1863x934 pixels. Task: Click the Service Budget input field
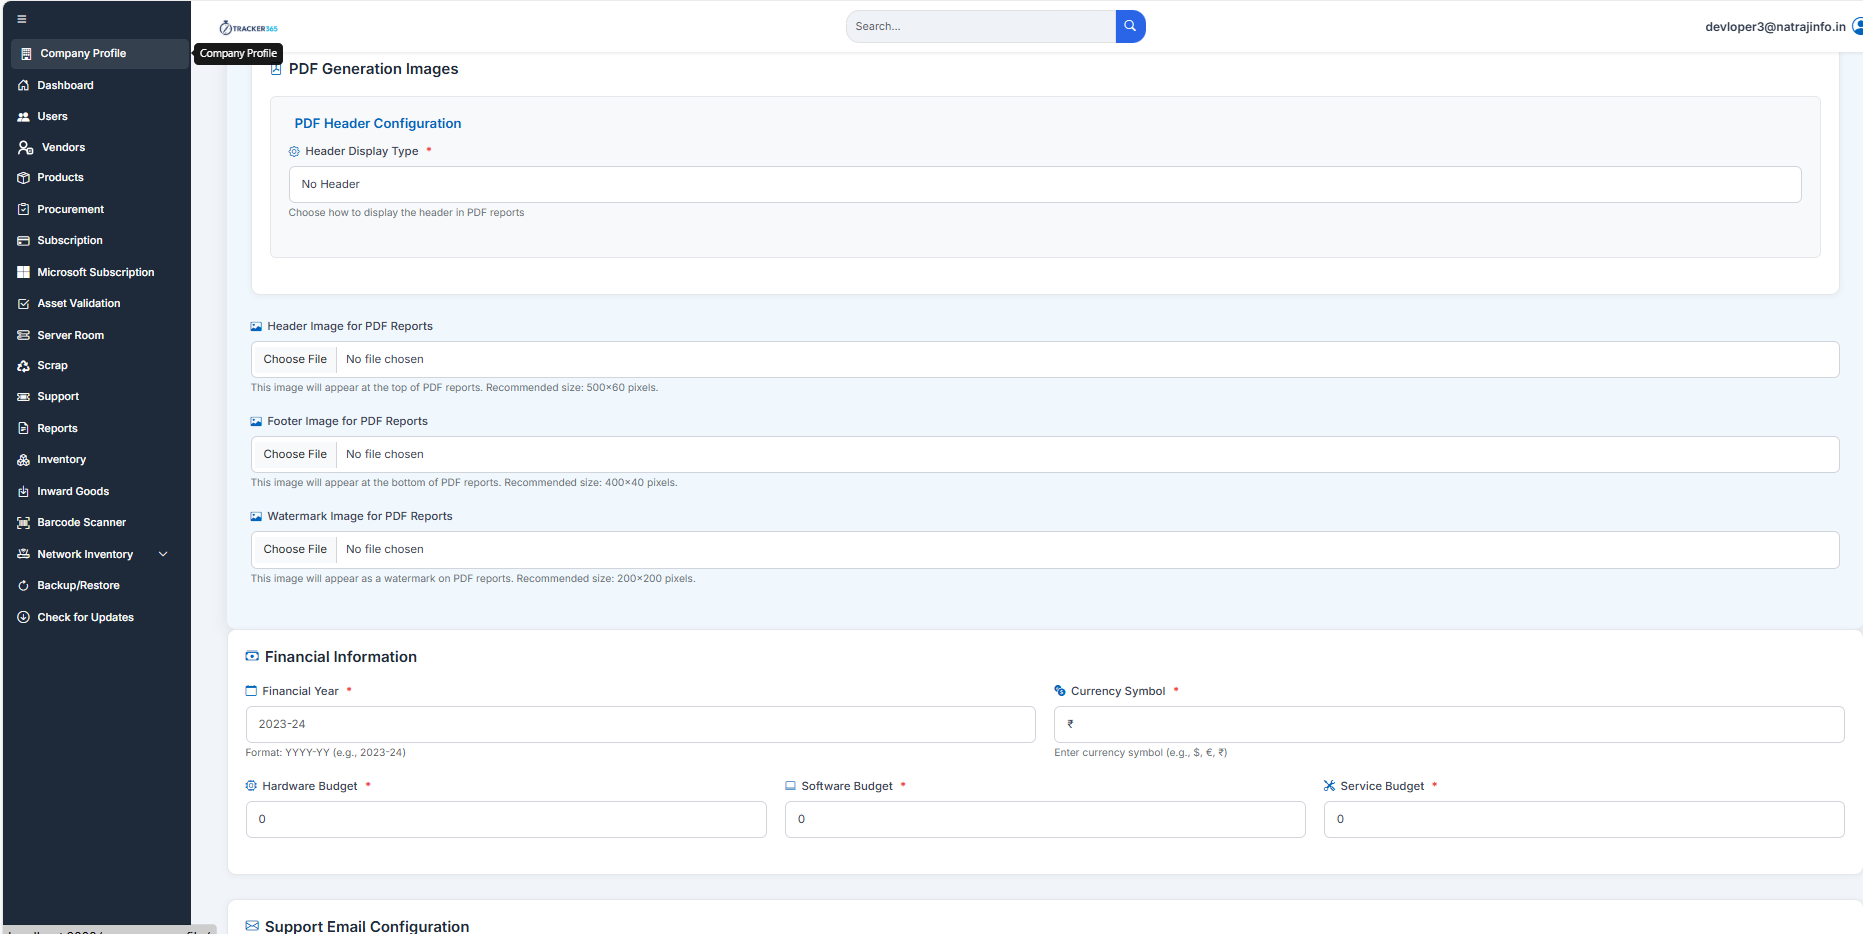[1584, 819]
